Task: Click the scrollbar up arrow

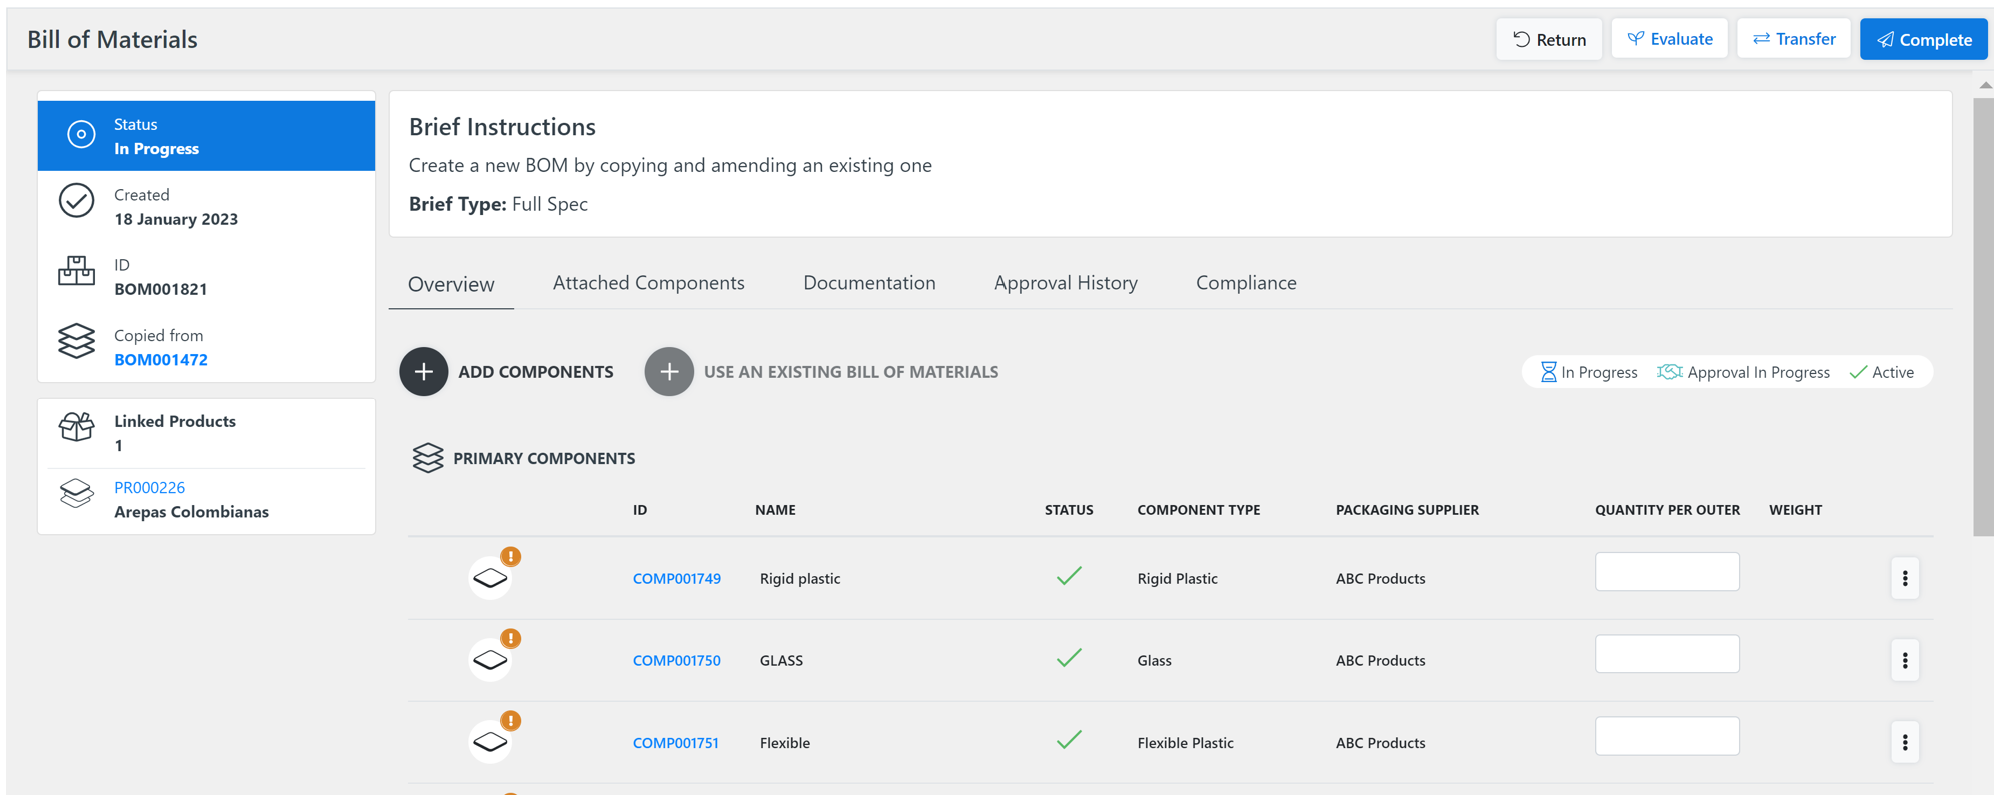Action: click(1984, 86)
